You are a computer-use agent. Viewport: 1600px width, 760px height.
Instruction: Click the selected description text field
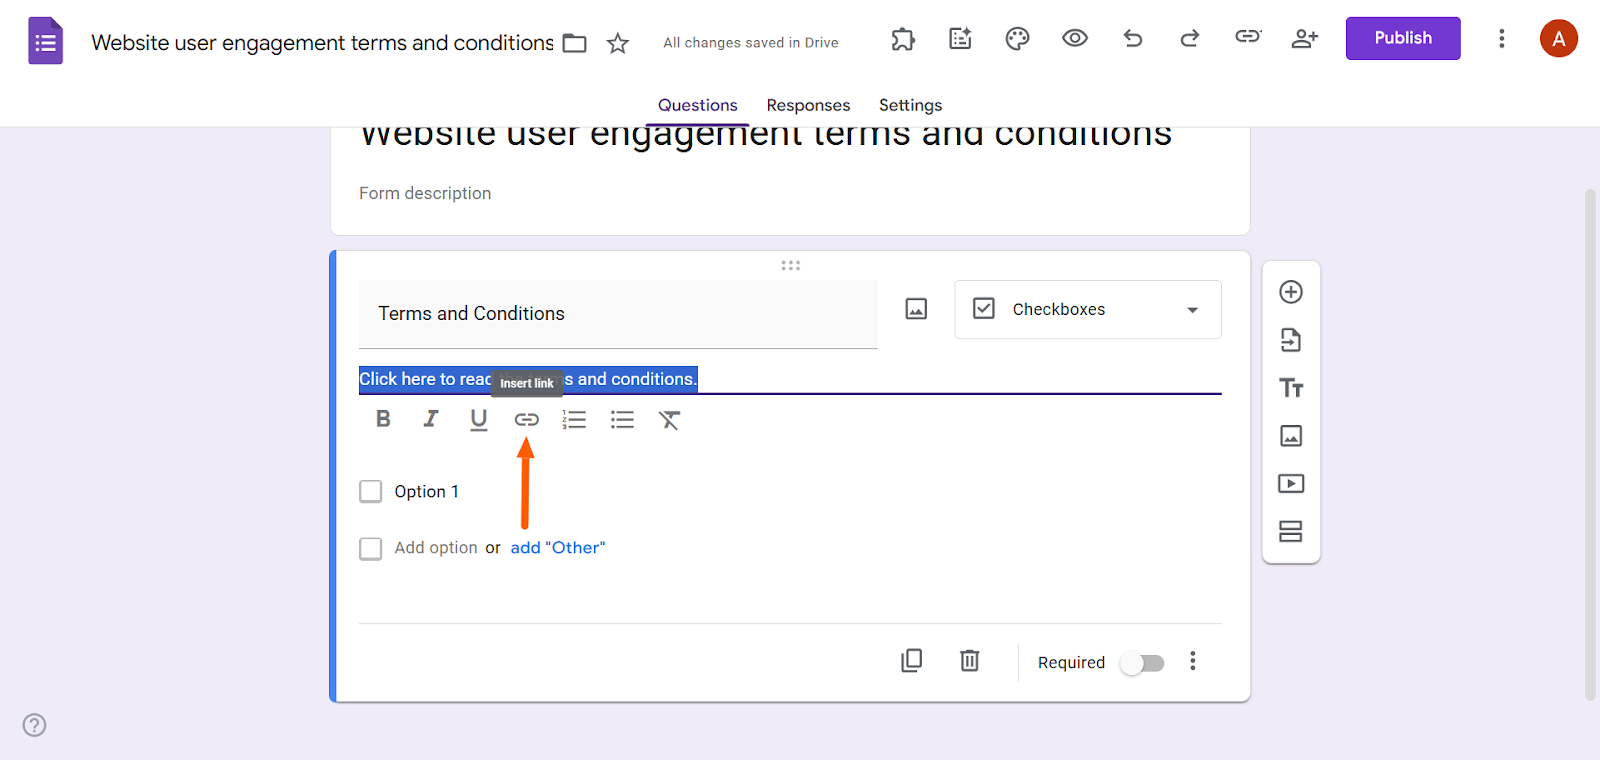point(790,379)
